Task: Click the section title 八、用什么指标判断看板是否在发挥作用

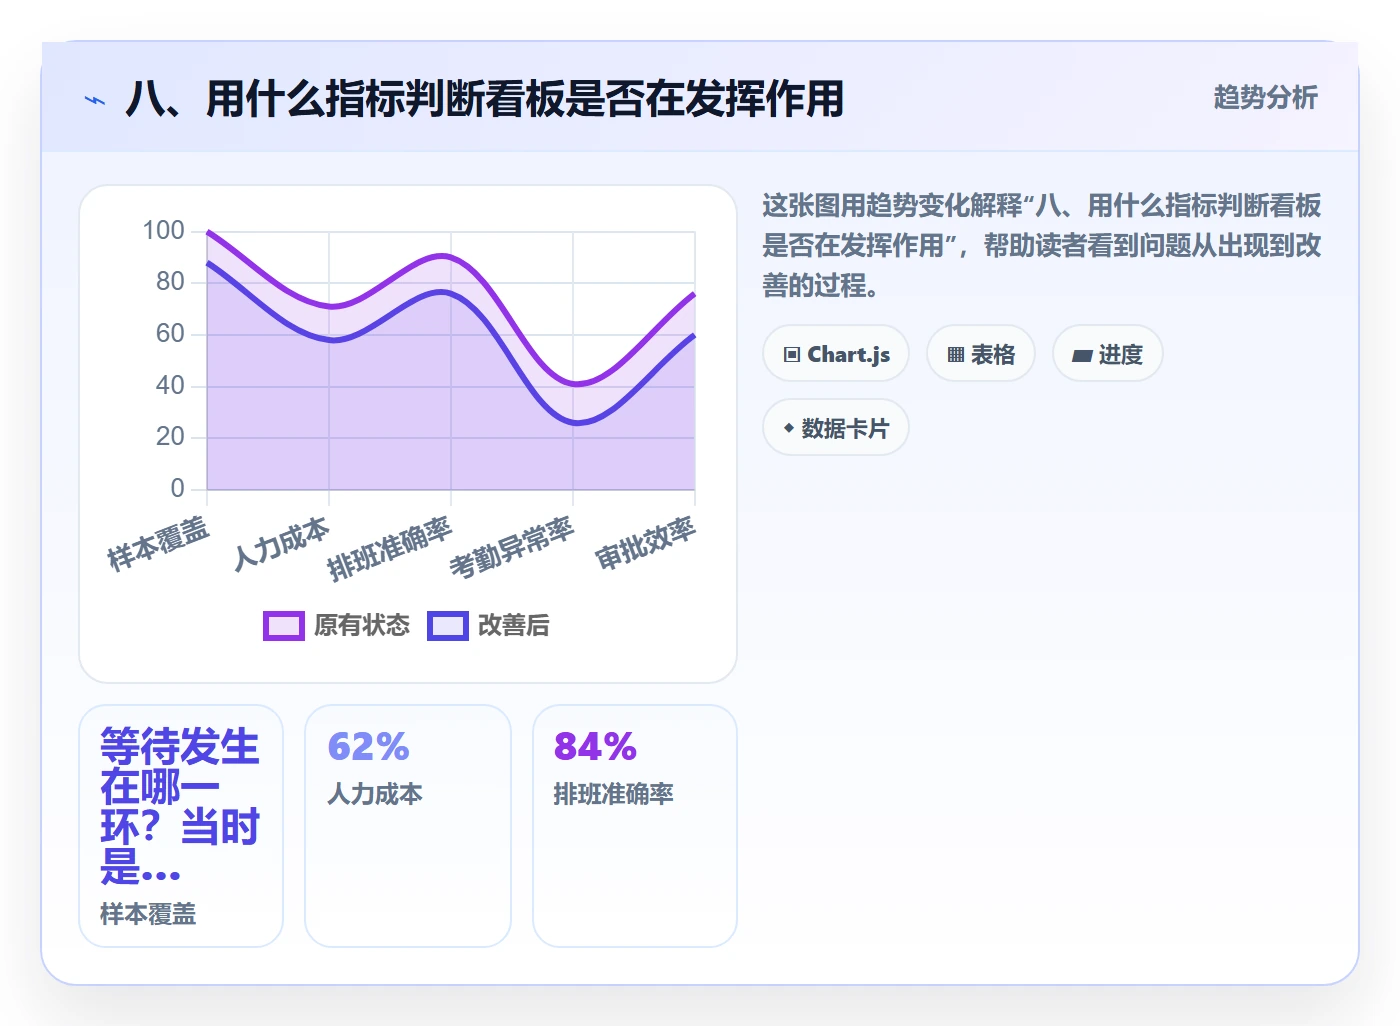Action: [x=485, y=99]
